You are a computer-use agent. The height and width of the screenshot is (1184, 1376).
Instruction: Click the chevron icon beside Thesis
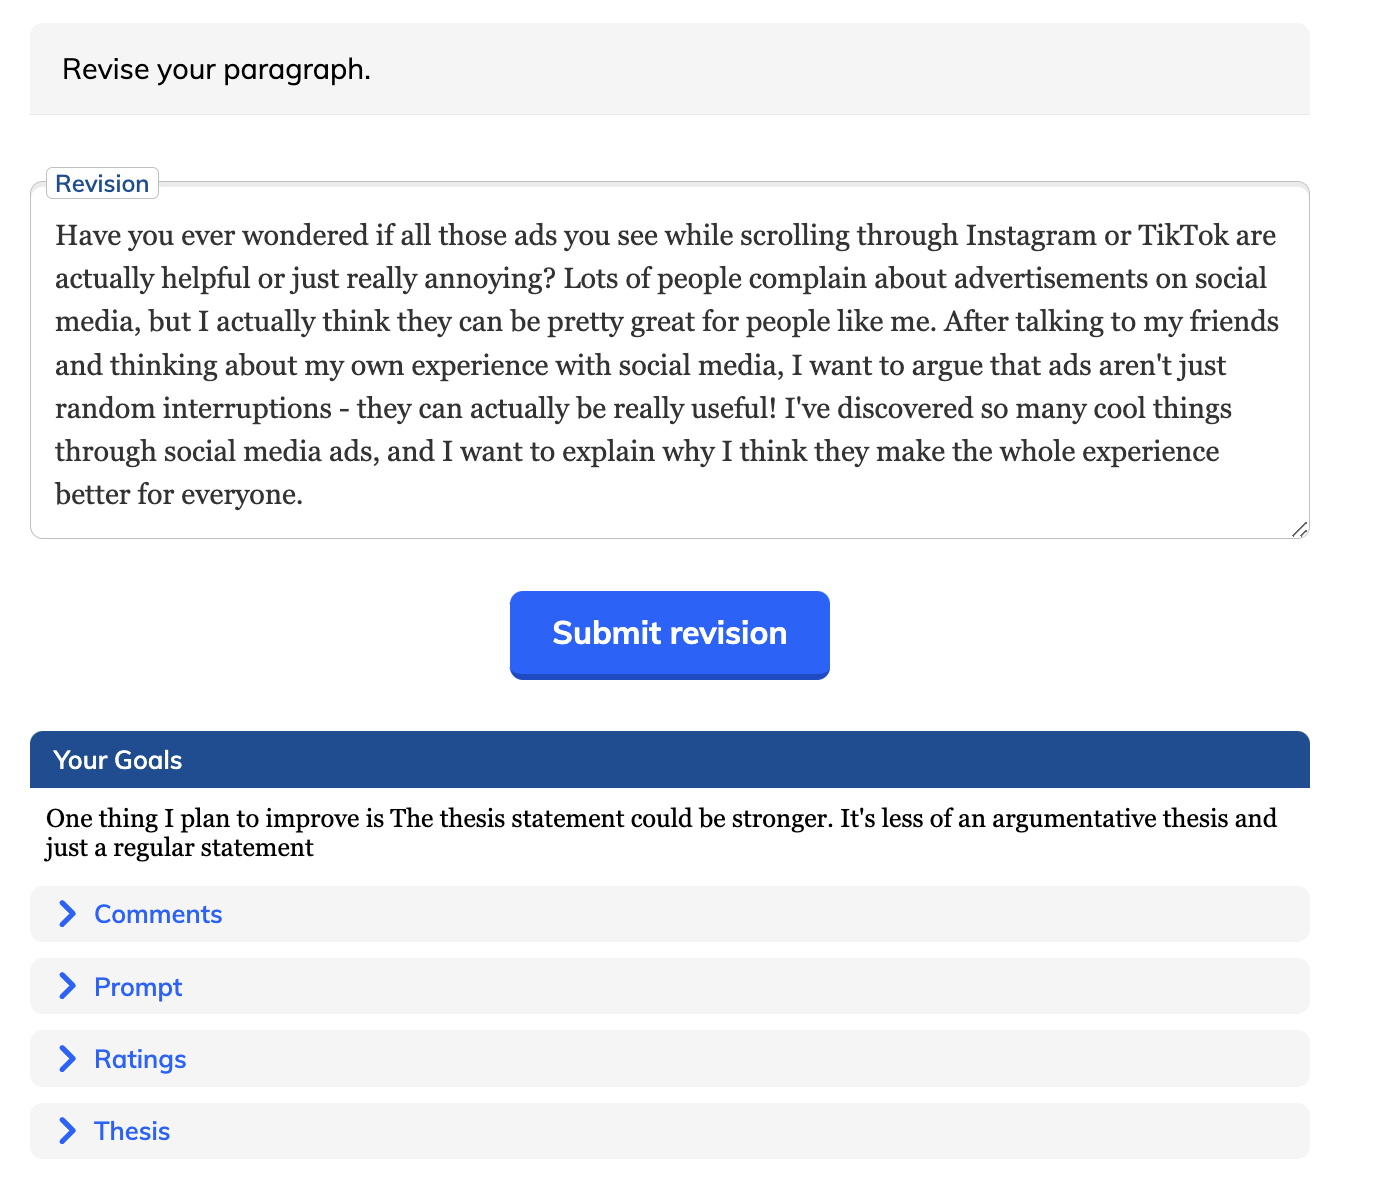click(x=68, y=1130)
